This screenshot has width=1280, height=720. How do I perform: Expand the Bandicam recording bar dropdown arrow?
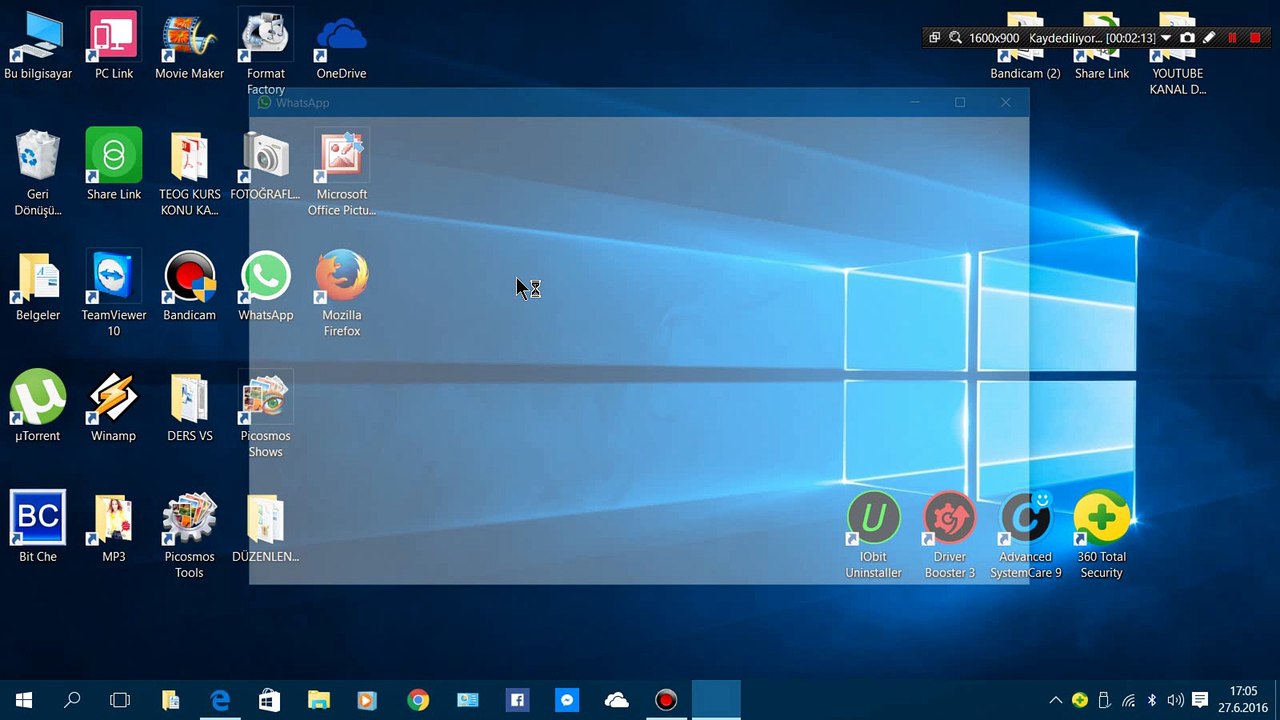(x=1166, y=38)
